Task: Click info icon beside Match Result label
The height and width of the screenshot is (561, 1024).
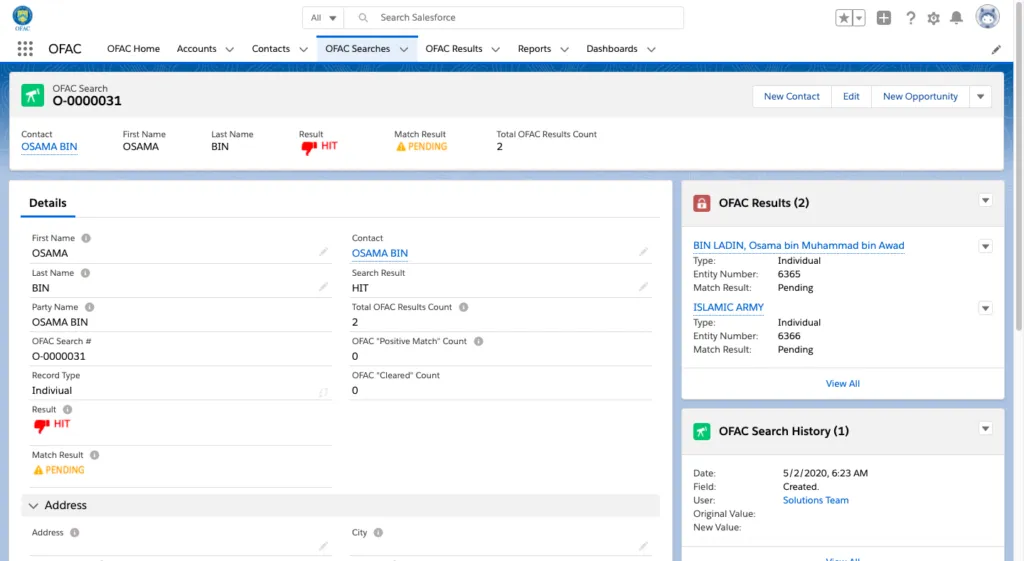Action: tap(94, 455)
